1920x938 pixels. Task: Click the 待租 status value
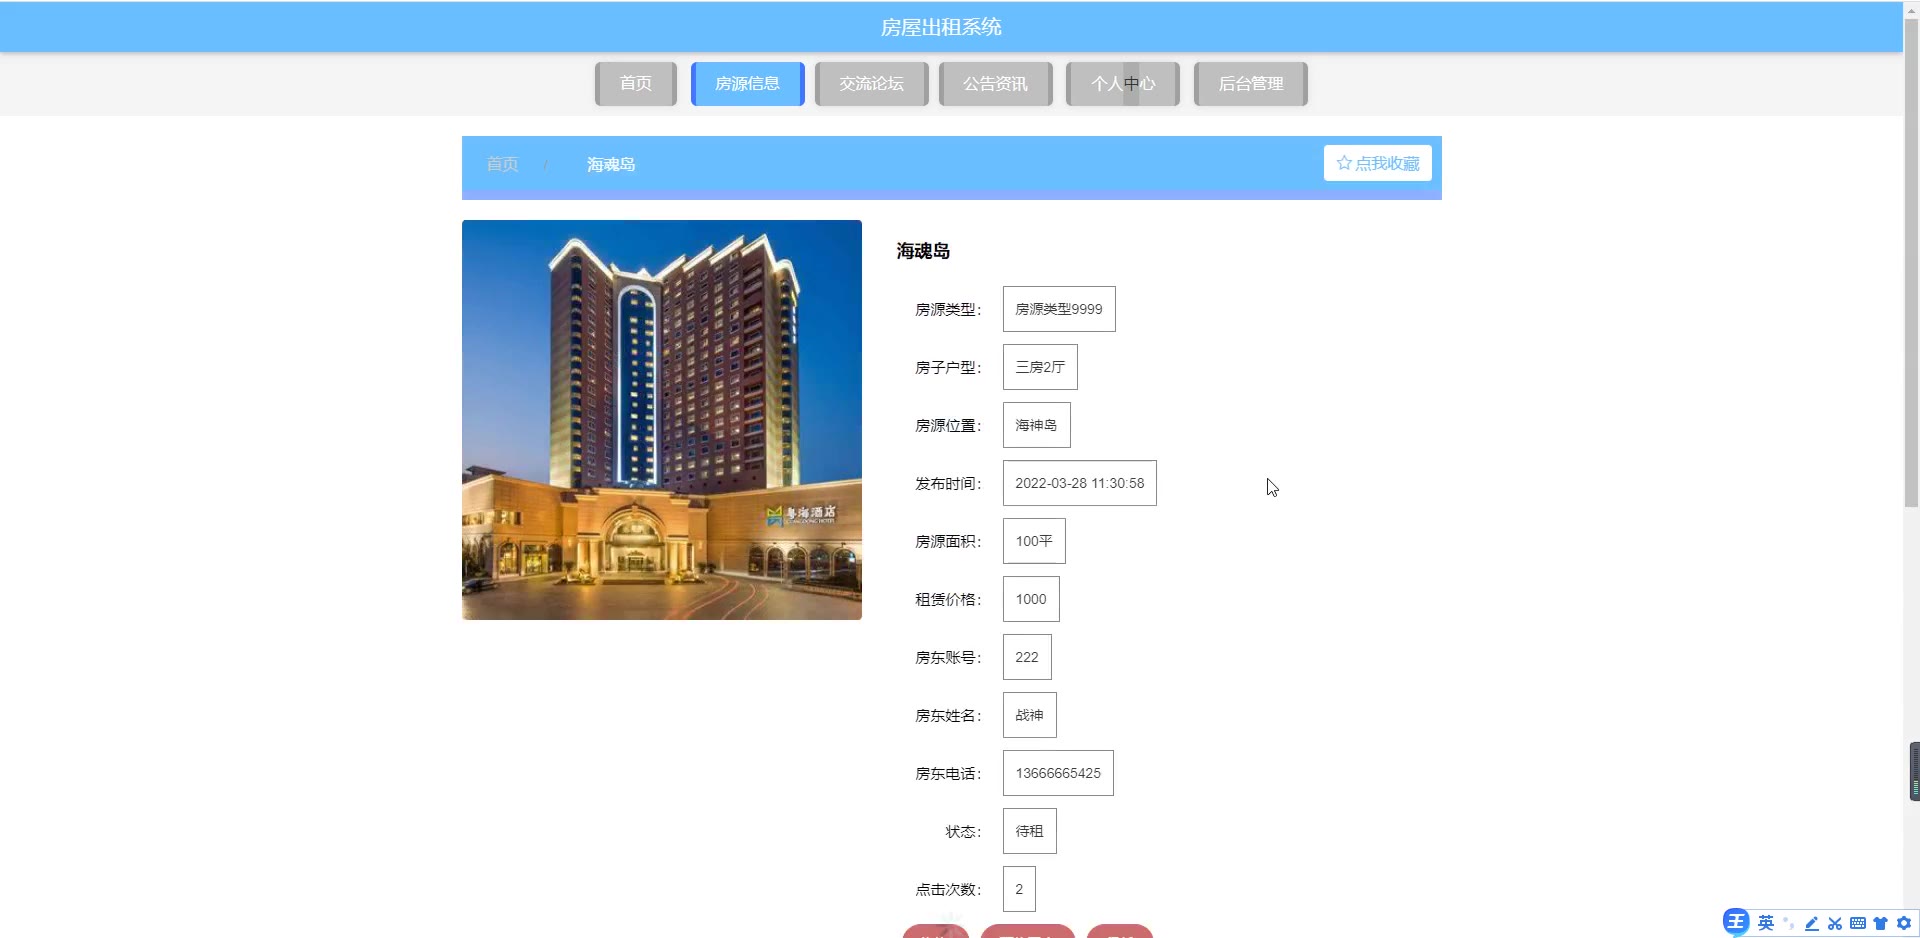tap(1030, 831)
